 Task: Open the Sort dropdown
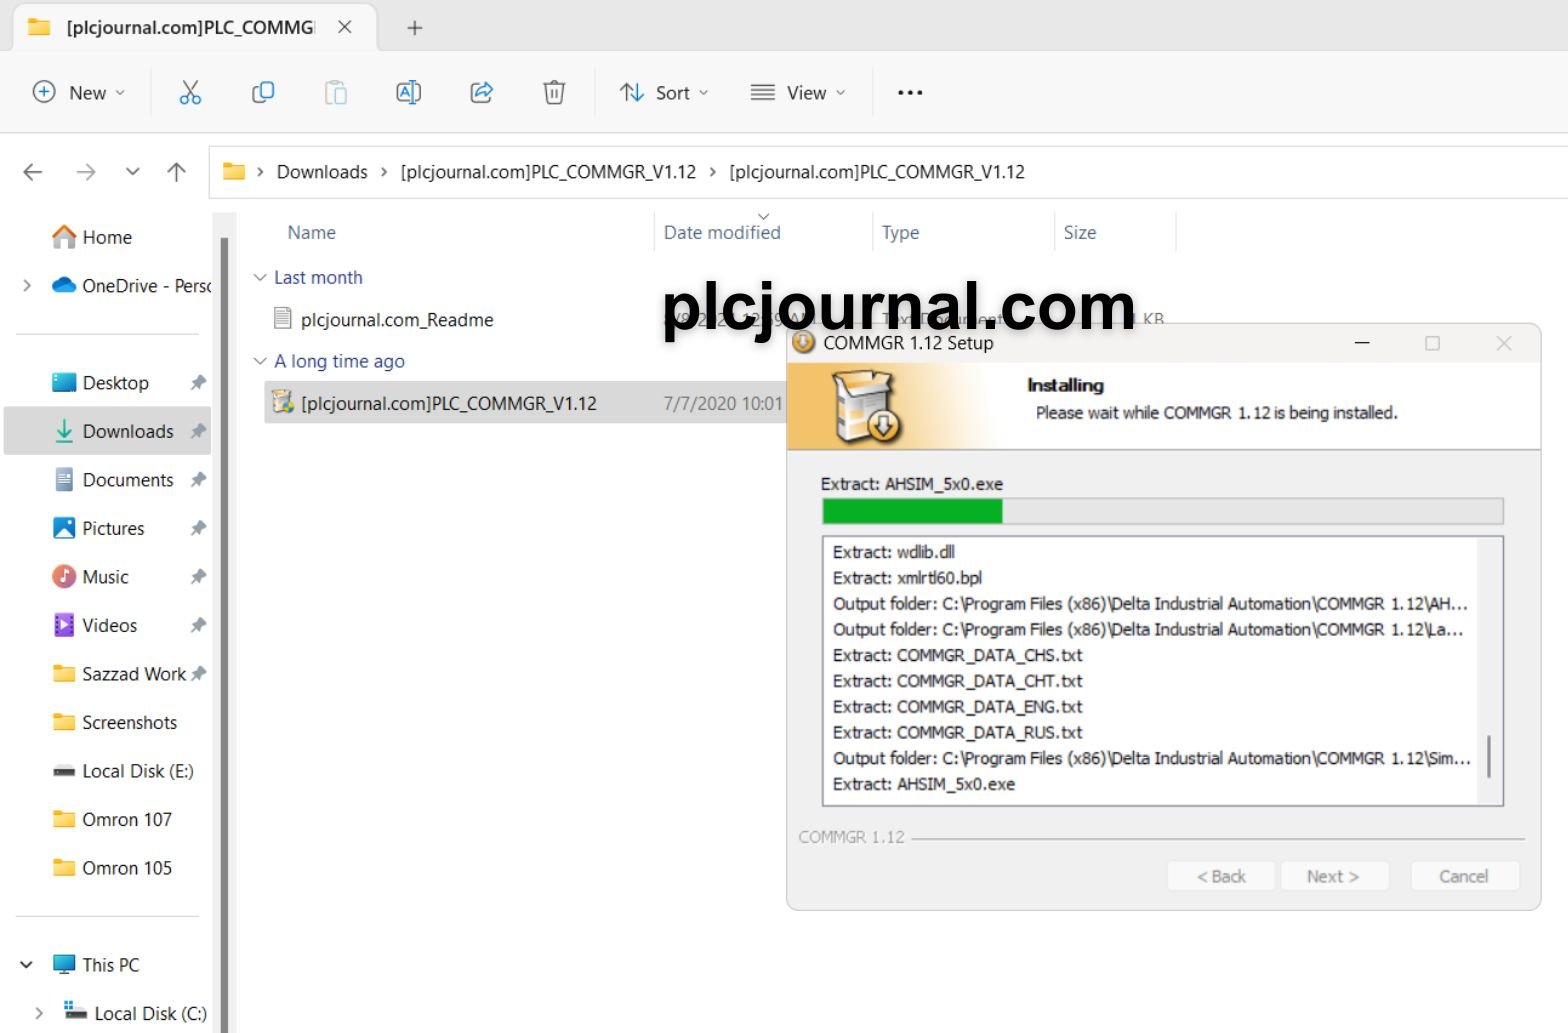pyautogui.click(x=664, y=93)
